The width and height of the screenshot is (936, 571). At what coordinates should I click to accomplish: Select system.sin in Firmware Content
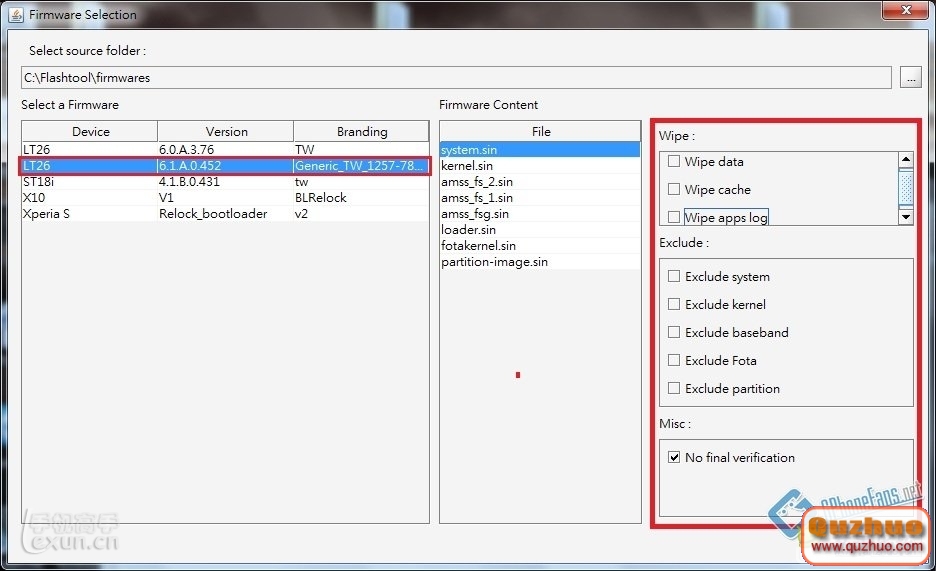coord(540,150)
